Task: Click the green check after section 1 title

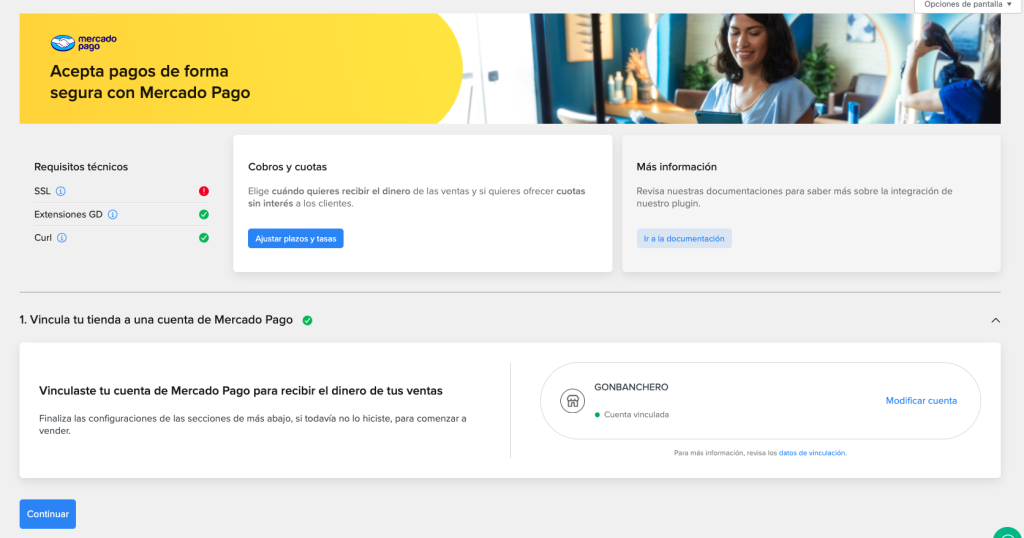Action: 307,320
